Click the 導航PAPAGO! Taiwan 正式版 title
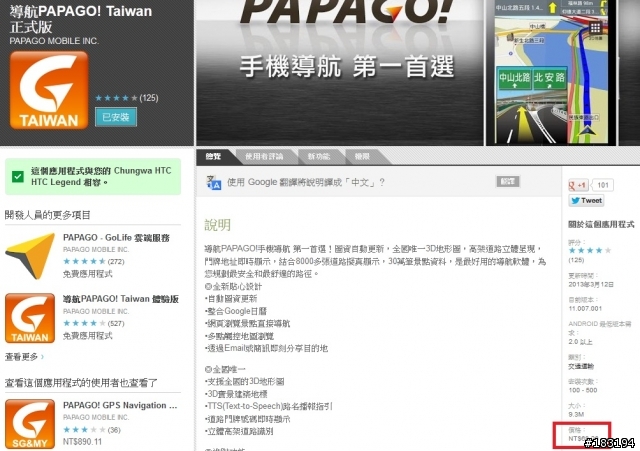640x451 pixels. (x=80, y=19)
